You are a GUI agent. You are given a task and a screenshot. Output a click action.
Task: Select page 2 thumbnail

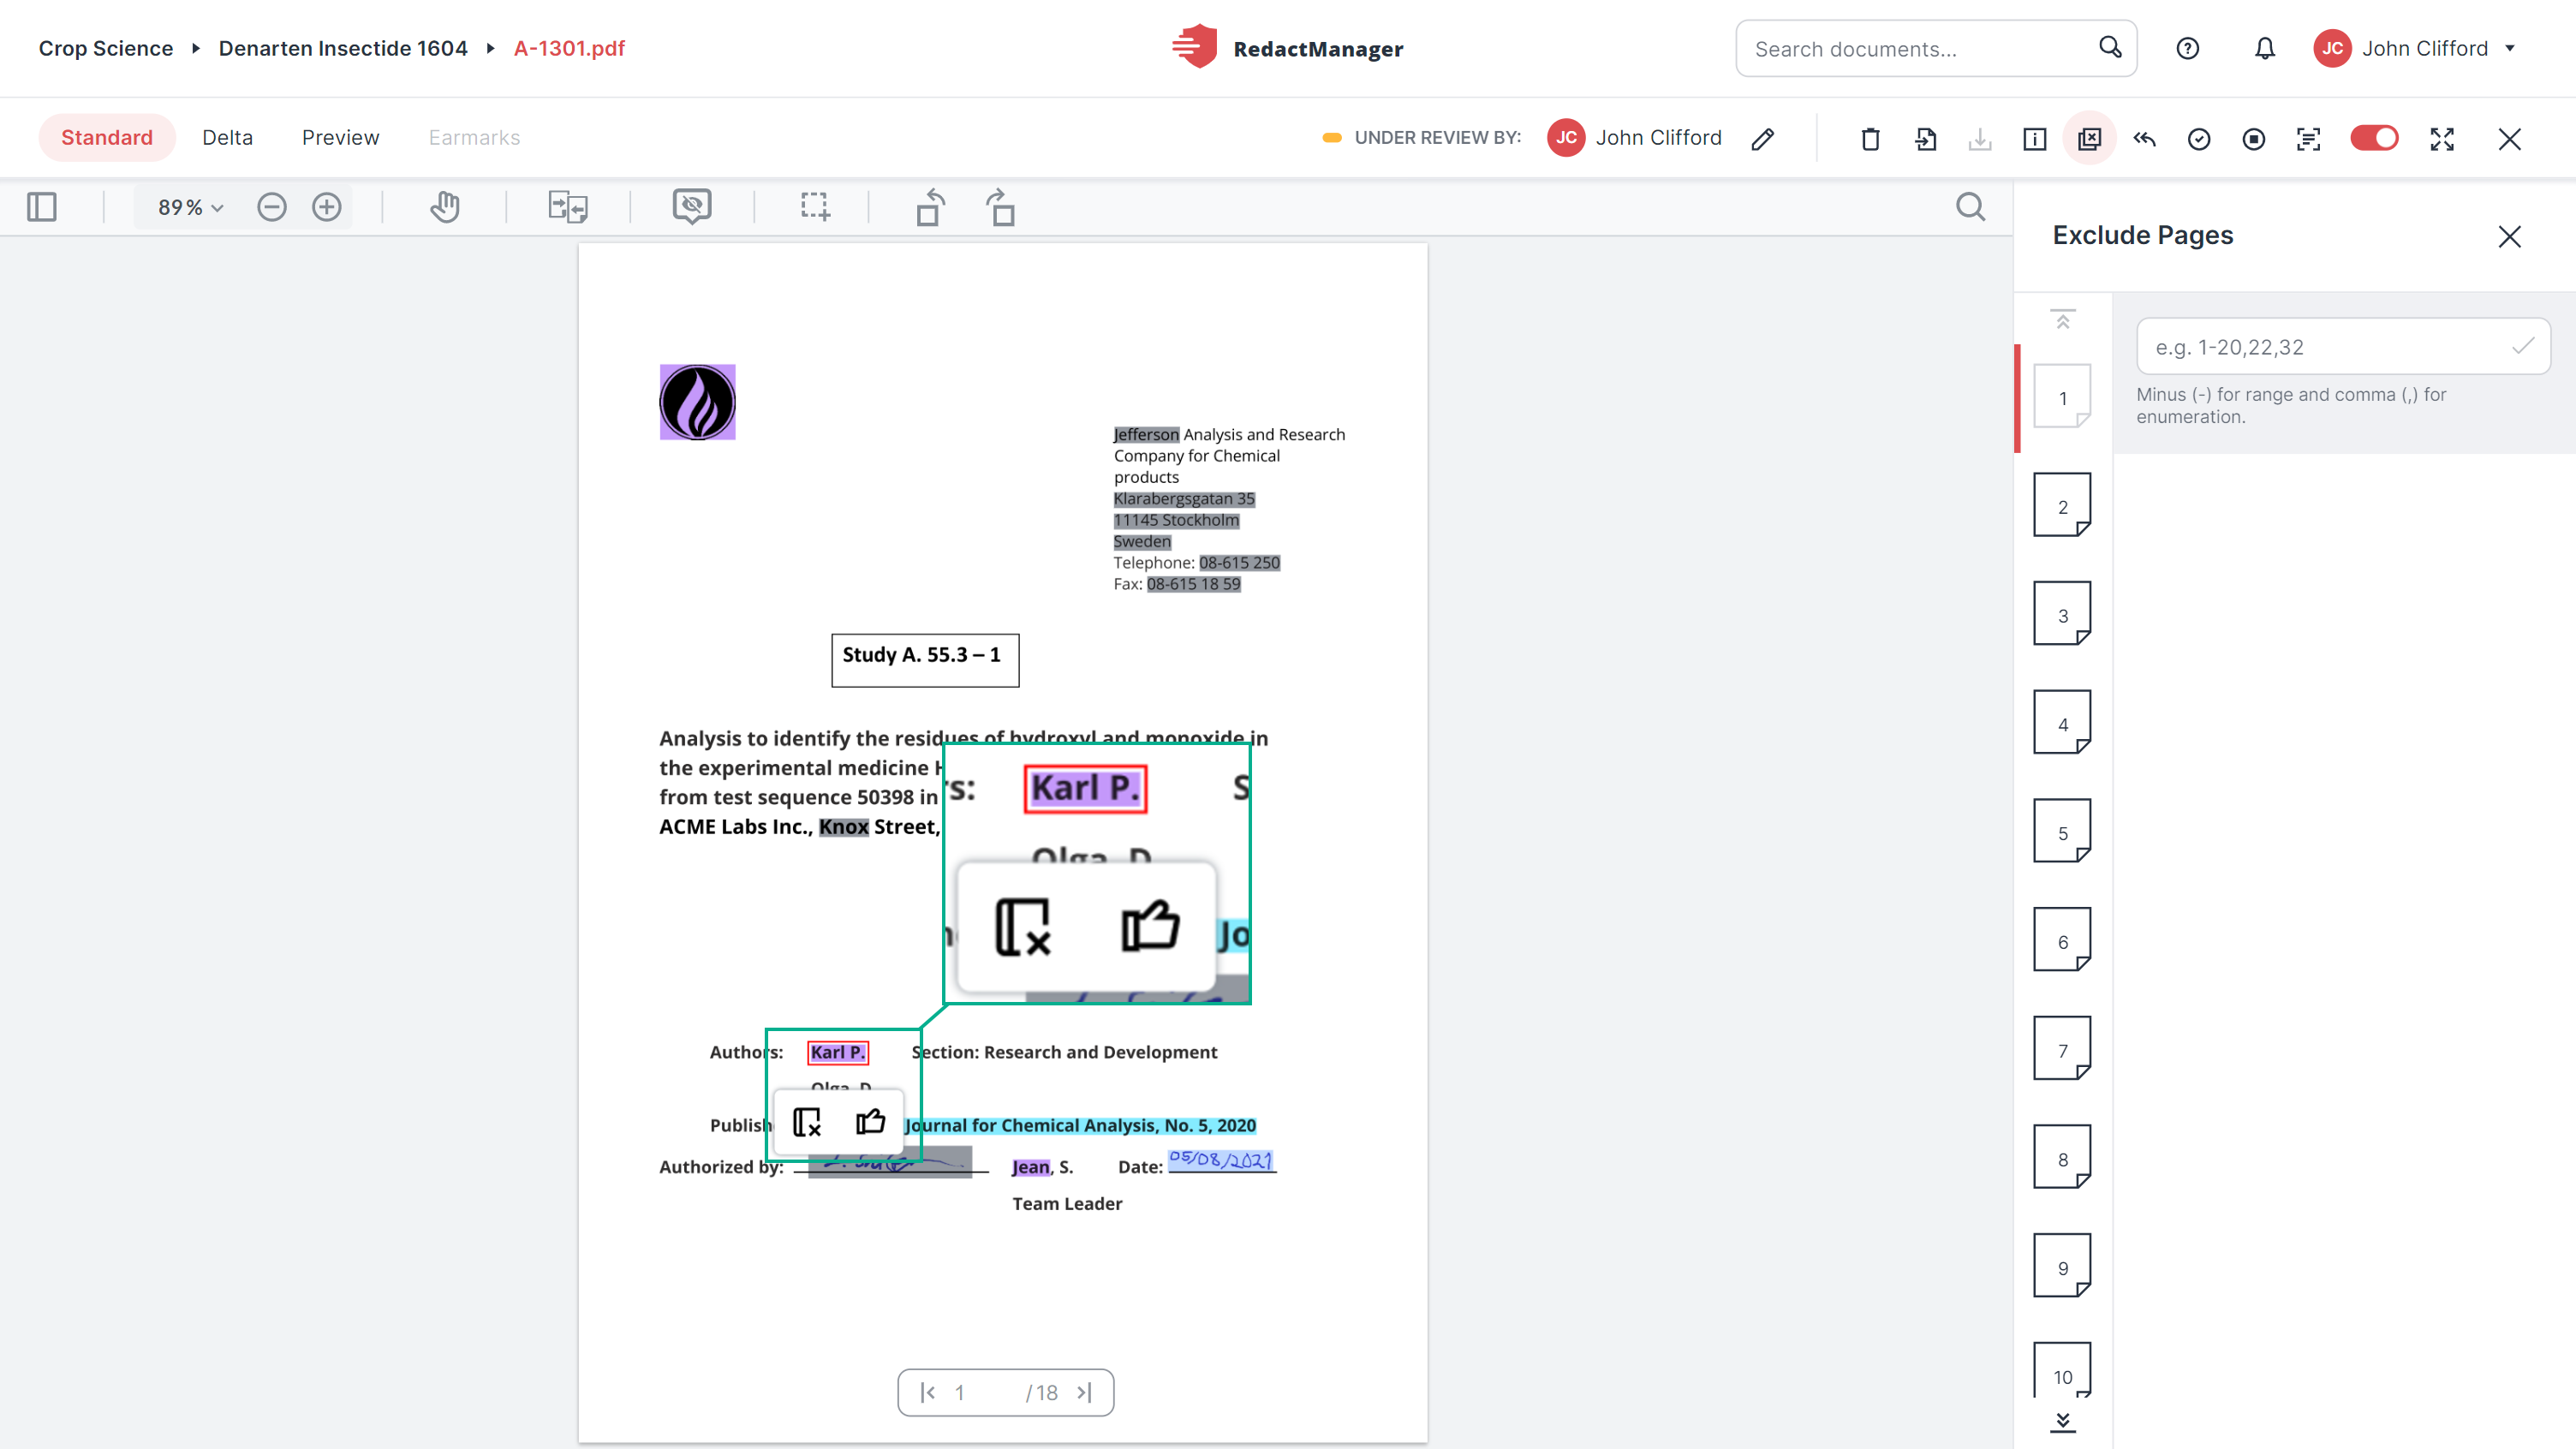click(x=2063, y=506)
